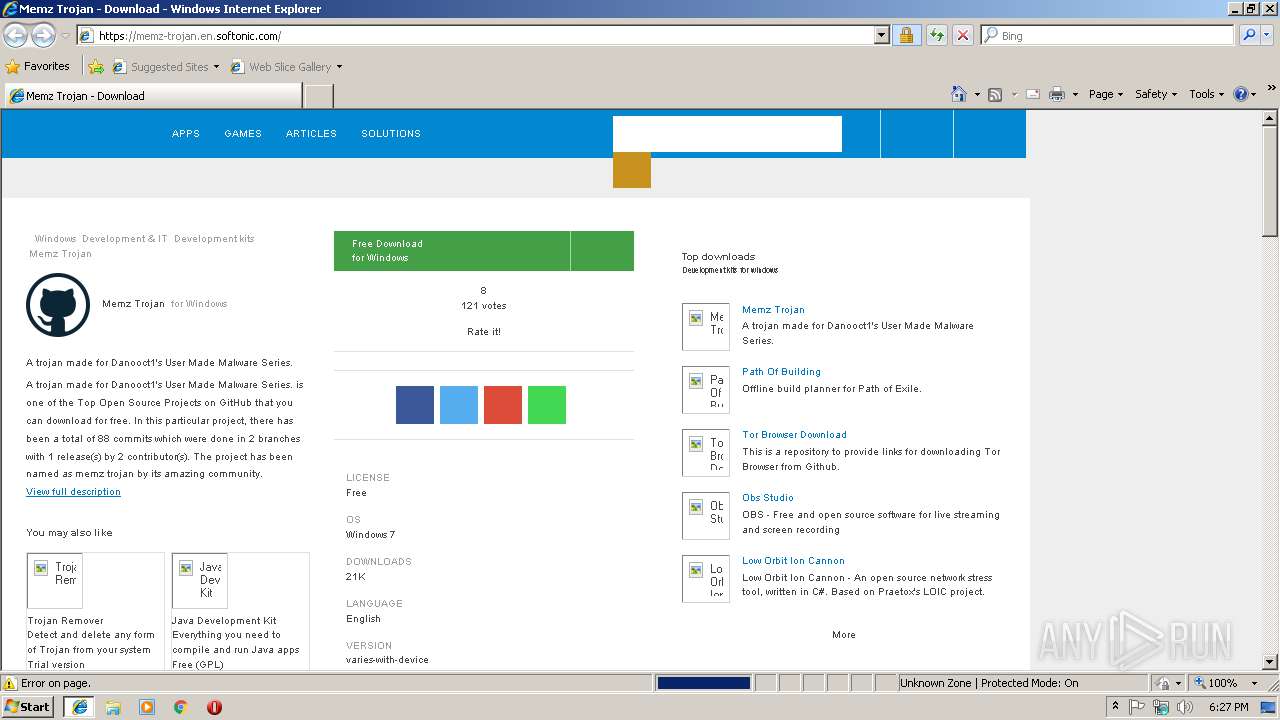Expand the address bar URL dropdown
Screen dimensions: 1280x720
click(x=881, y=35)
